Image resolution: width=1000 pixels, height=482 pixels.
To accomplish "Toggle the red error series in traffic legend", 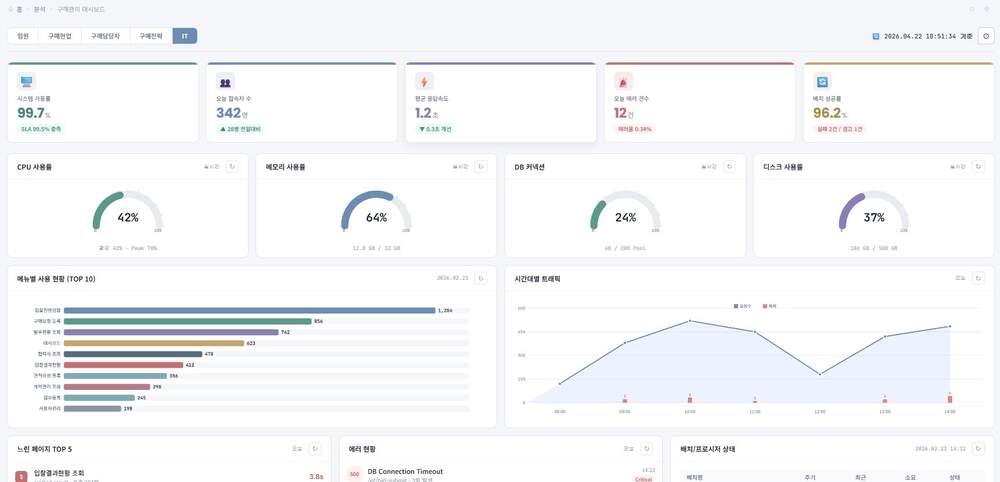I will (x=770, y=306).
